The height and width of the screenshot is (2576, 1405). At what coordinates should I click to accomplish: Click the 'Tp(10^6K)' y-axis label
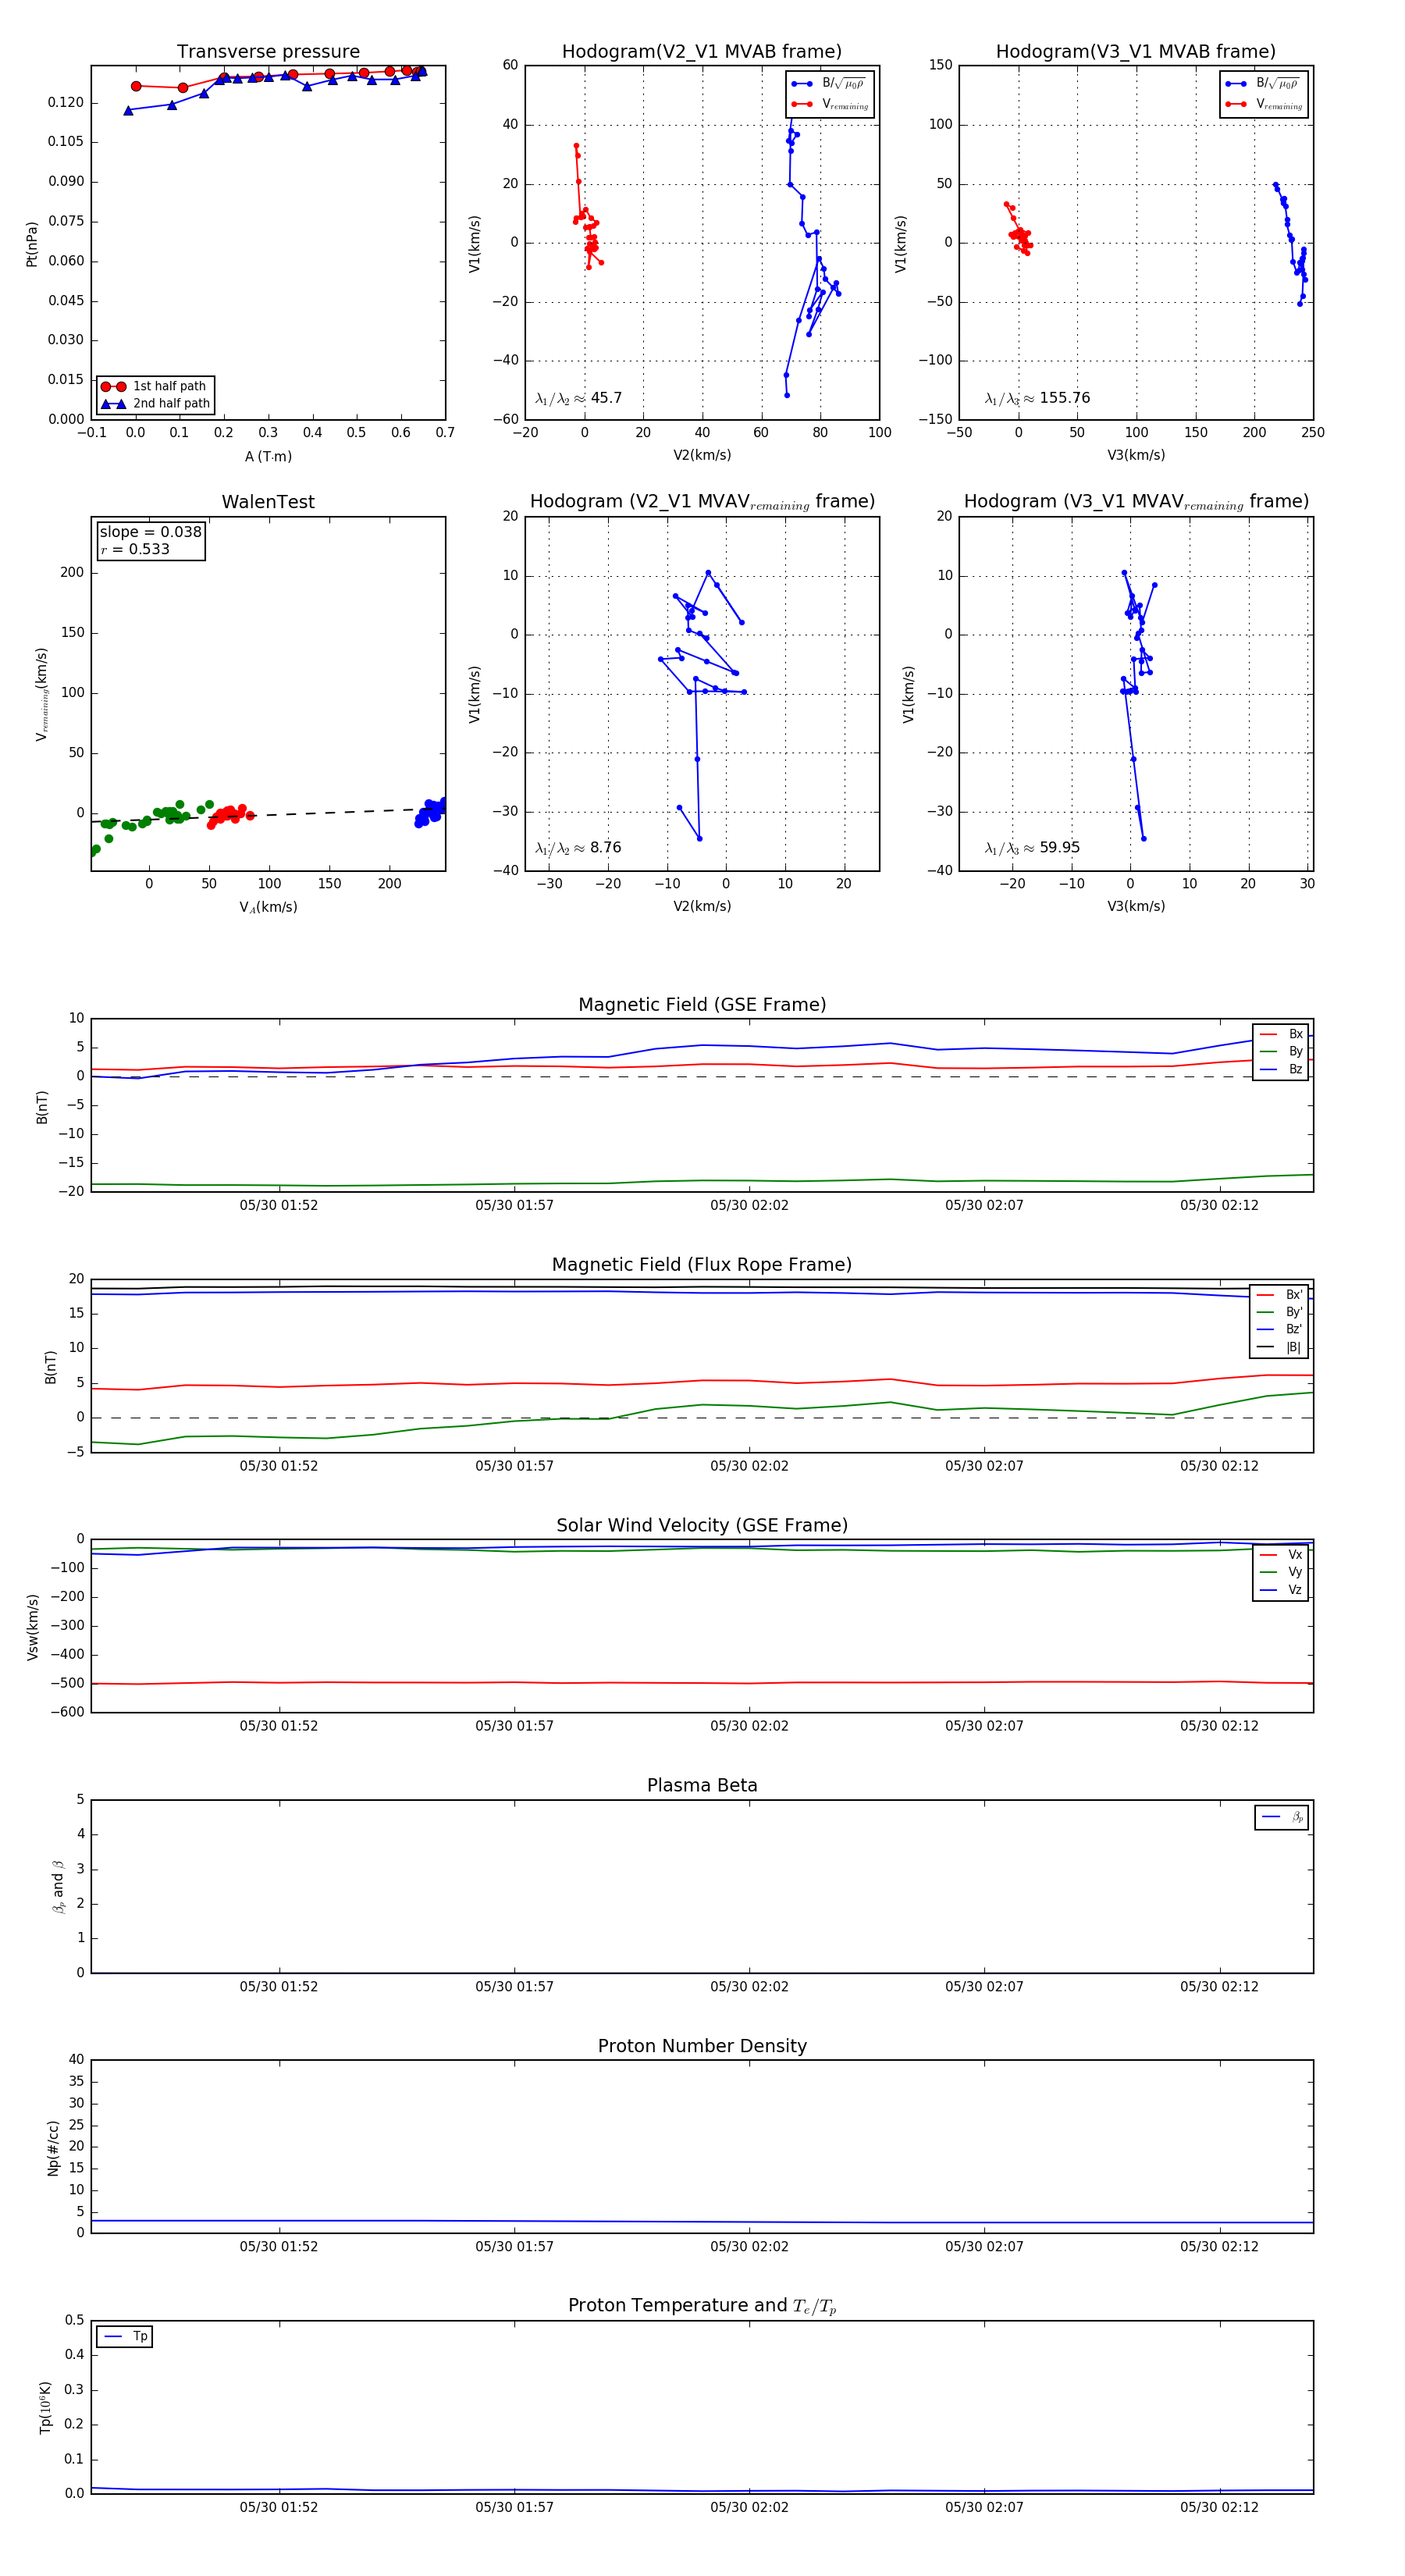[45, 2407]
